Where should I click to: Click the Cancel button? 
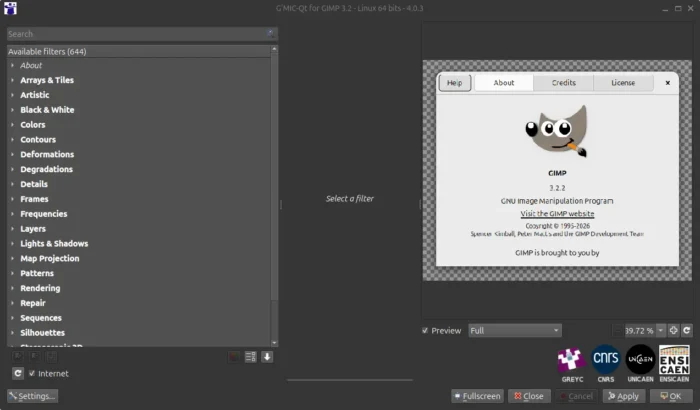pyautogui.click(x=576, y=396)
